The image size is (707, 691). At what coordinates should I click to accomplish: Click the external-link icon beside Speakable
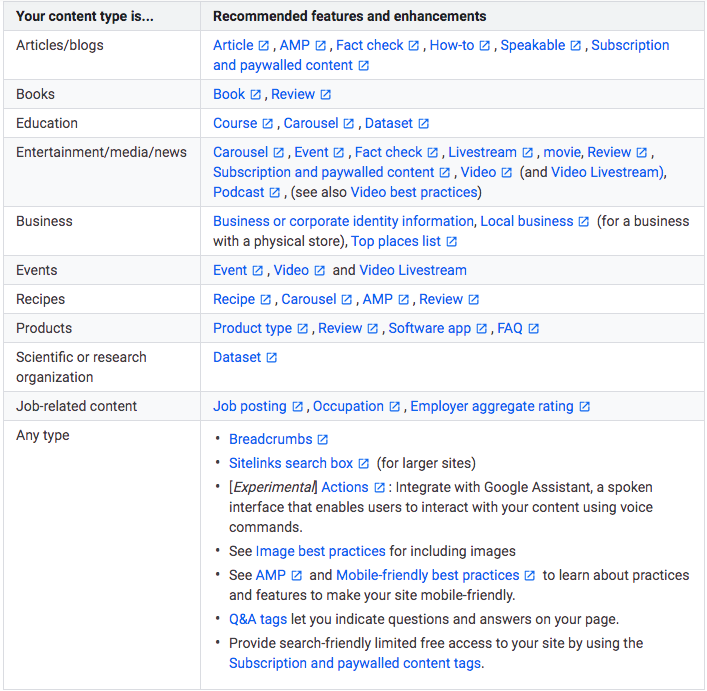(576, 46)
